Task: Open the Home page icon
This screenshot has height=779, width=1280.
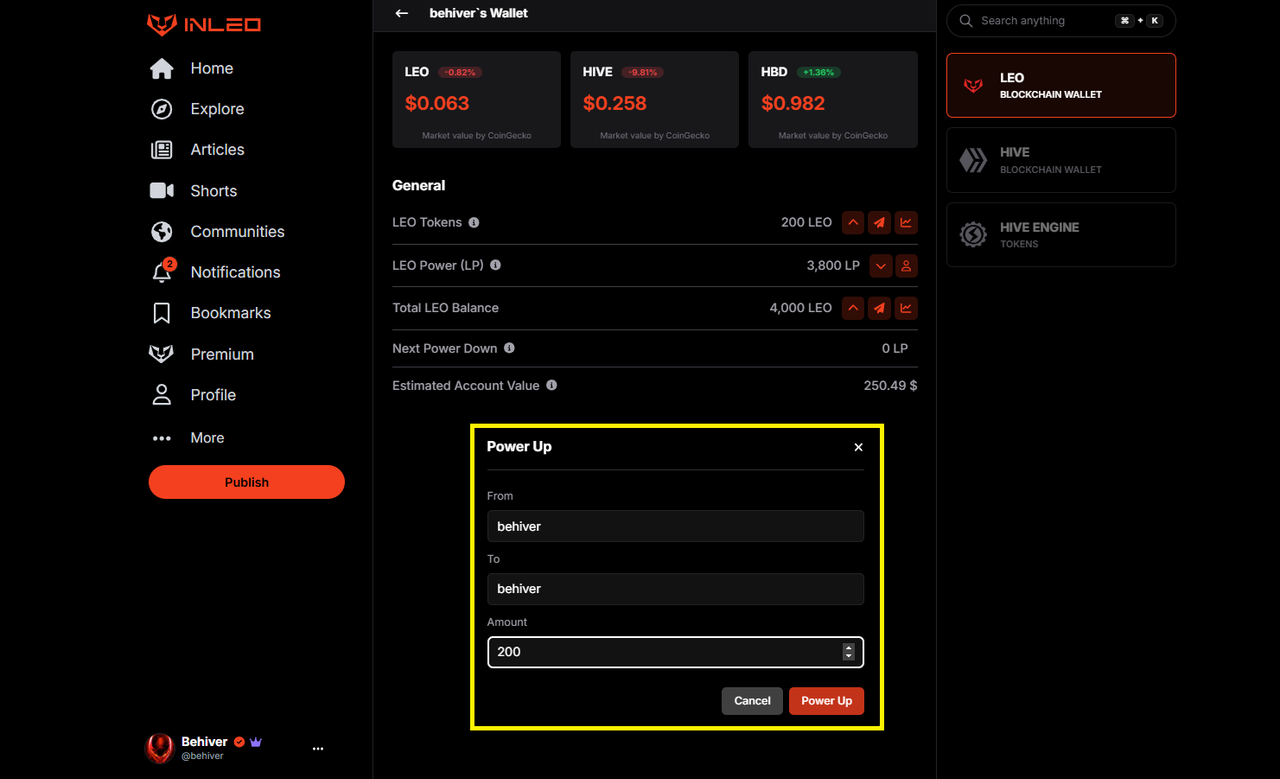Action: click(161, 68)
